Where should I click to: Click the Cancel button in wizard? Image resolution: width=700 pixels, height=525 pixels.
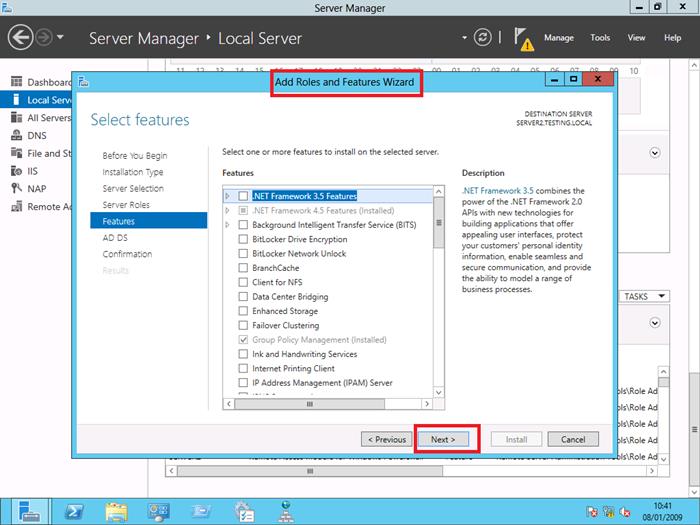click(x=573, y=439)
